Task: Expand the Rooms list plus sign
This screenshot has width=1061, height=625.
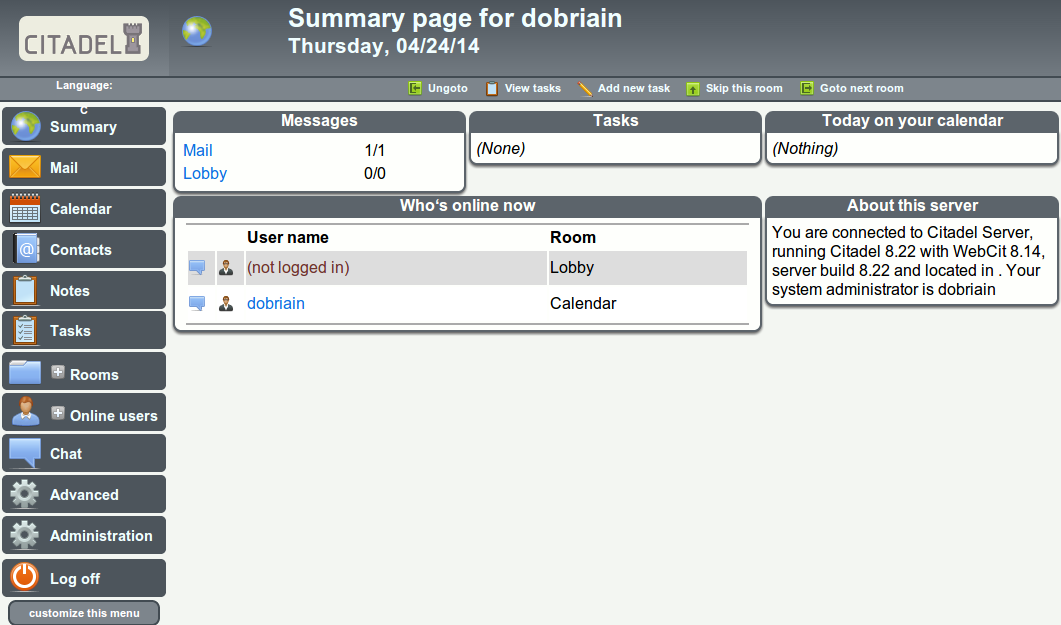Action: click(58, 372)
